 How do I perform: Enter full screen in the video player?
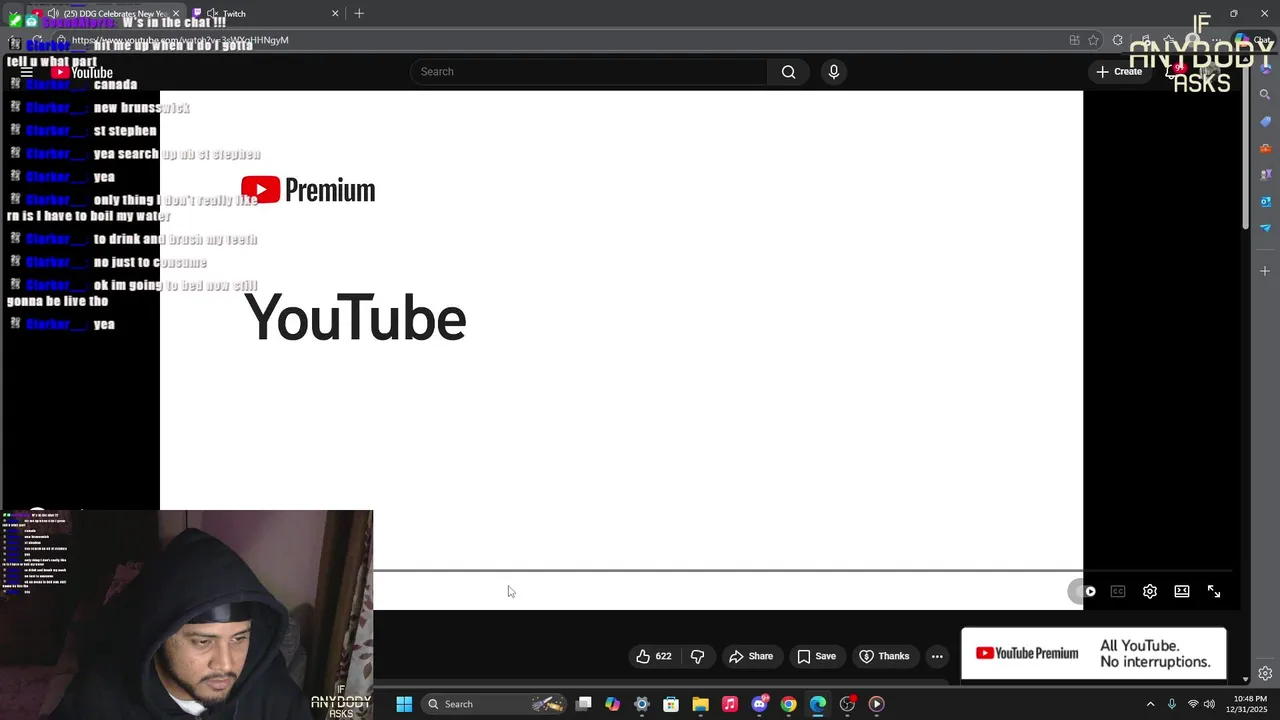pyautogui.click(x=1214, y=592)
